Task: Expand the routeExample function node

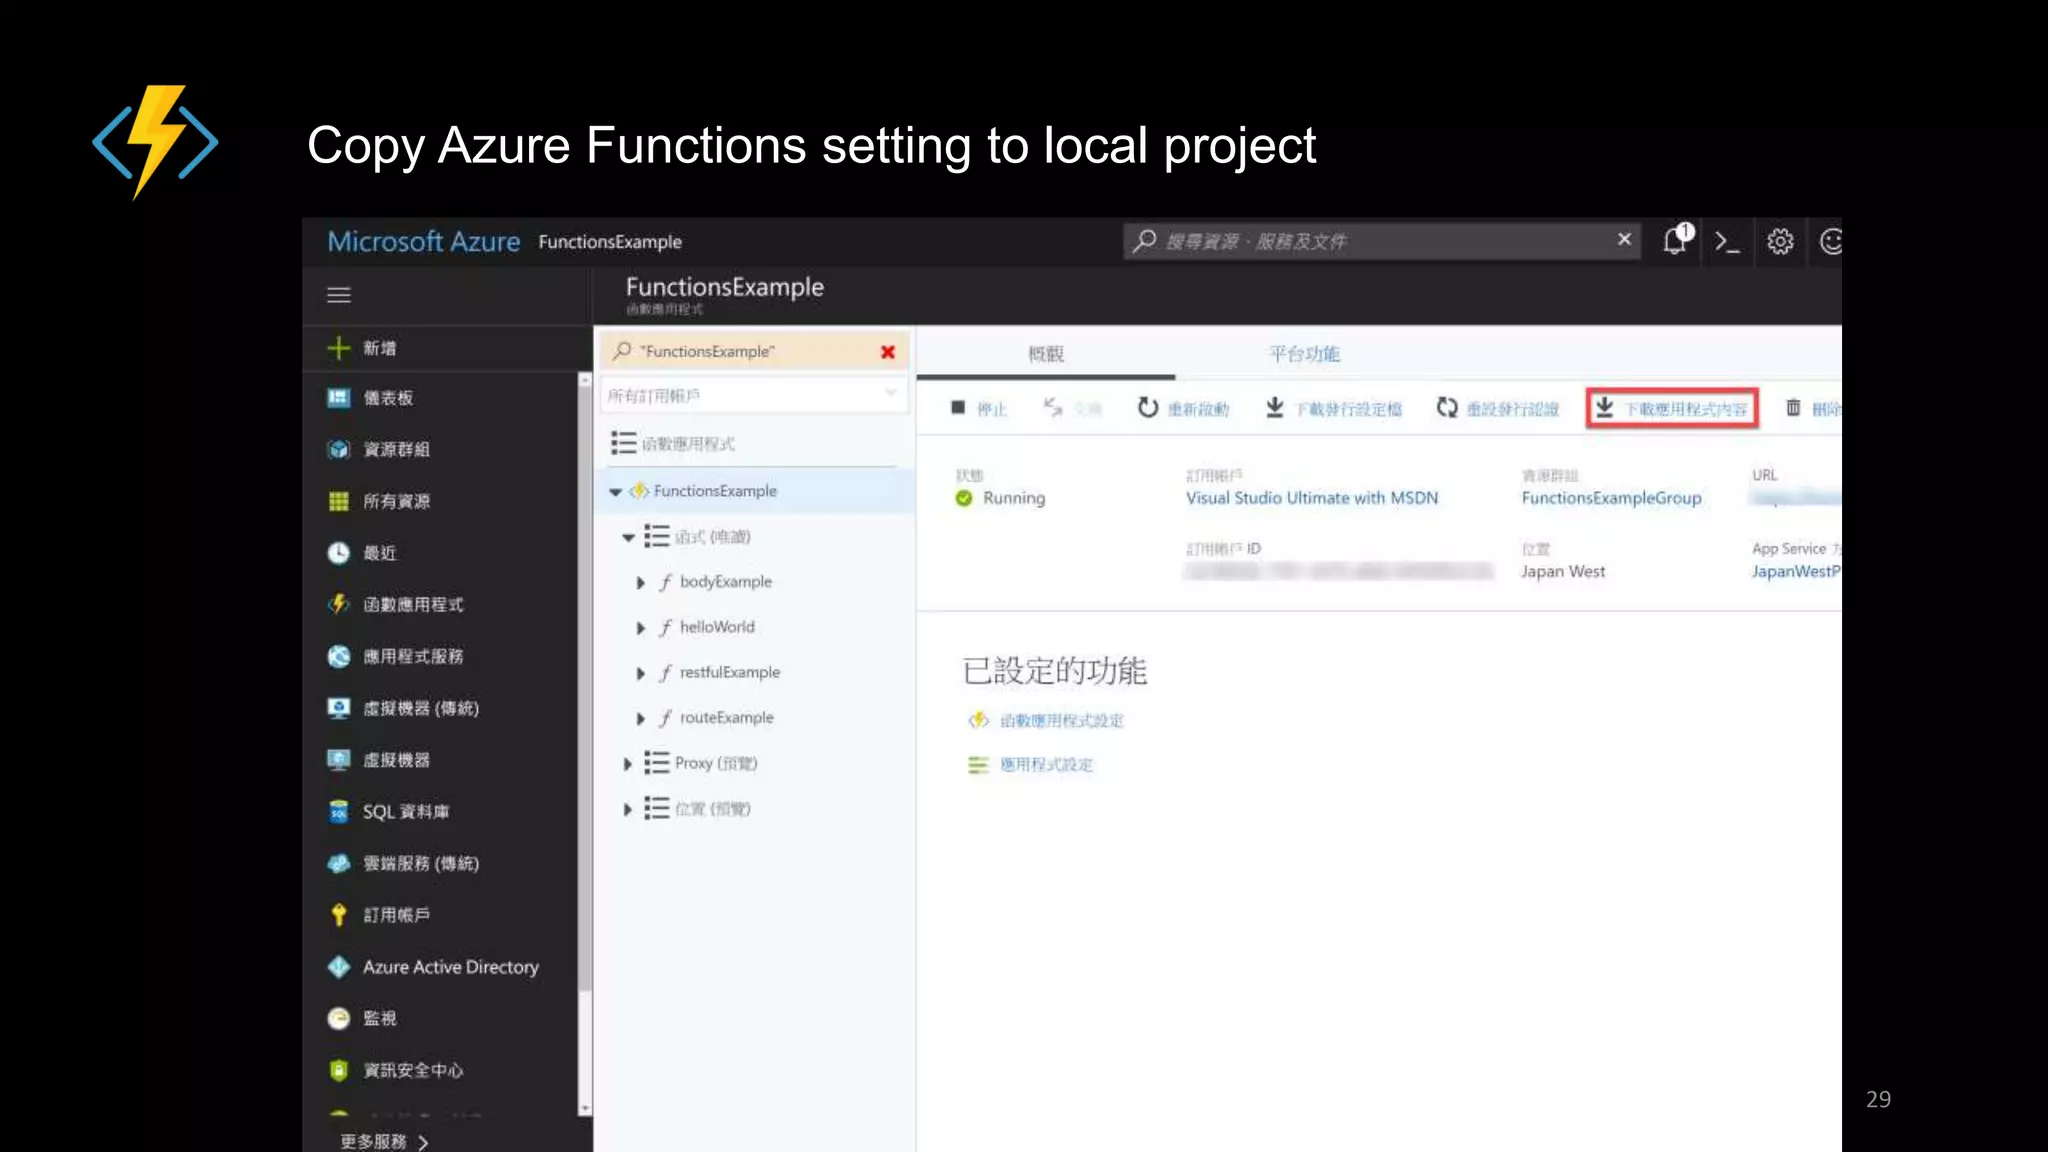Action: pyautogui.click(x=641, y=718)
